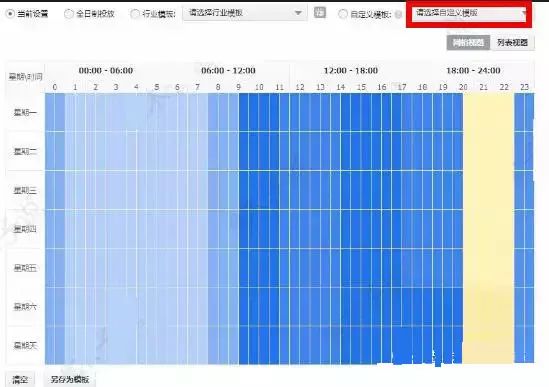Expand the 请选择自定义模板 dropdown
The image size is (549, 387).
[x=469, y=13]
